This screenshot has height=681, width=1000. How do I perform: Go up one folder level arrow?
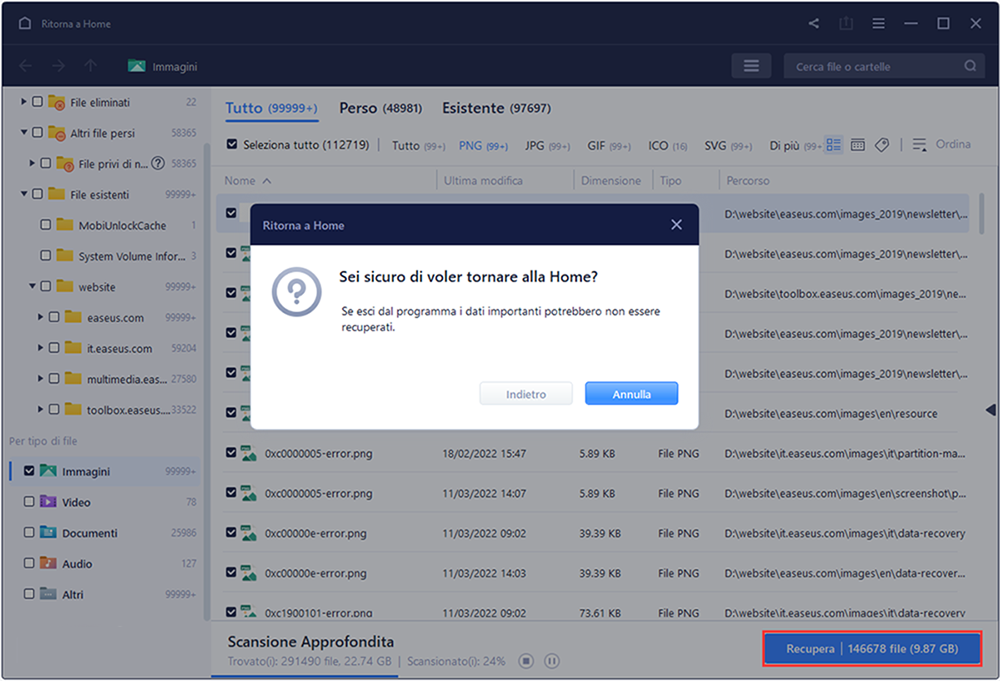pos(91,66)
